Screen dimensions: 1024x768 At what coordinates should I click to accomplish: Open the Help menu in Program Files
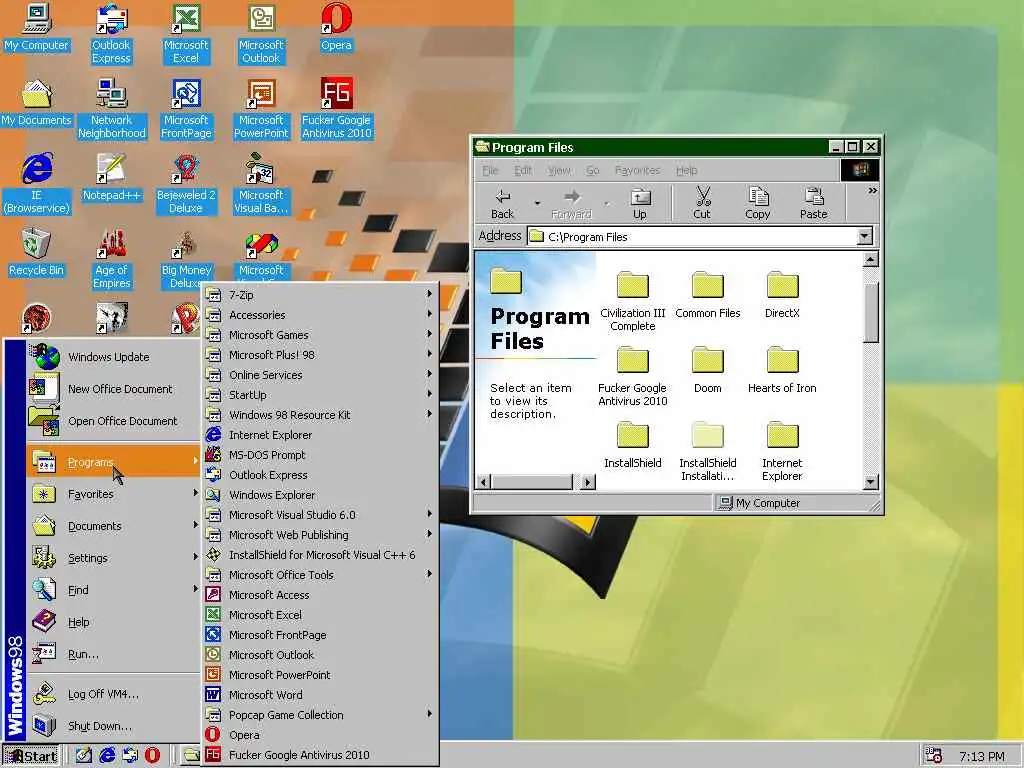point(686,170)
